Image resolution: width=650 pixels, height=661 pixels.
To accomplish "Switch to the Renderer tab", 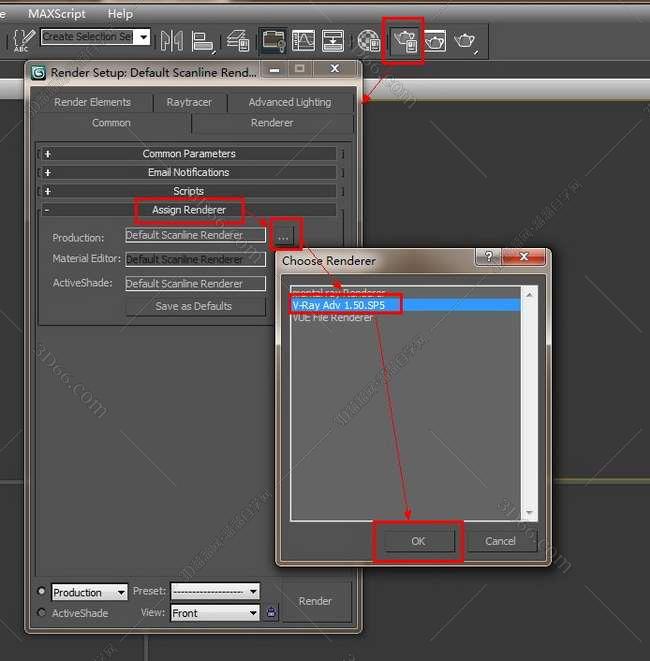I will click(x=272, y=123).
